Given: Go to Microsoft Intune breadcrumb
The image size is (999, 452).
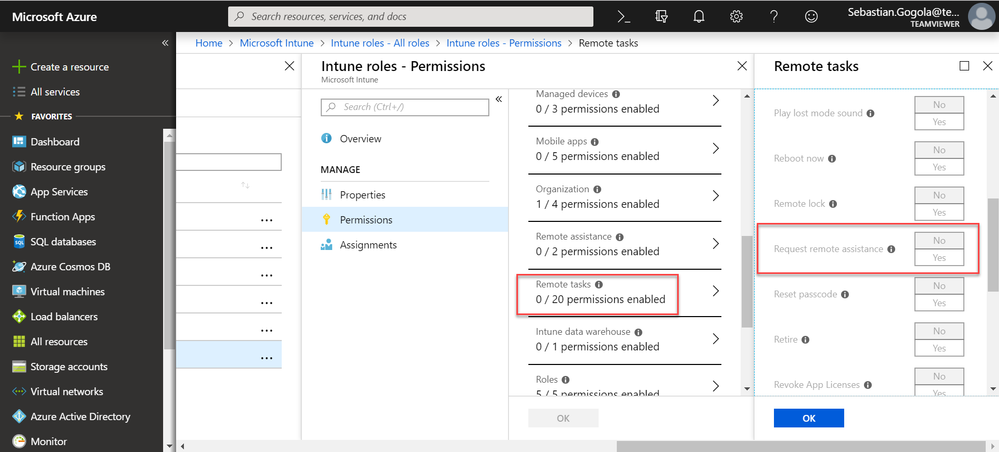Looking at the screenshot, I should 277,43.
